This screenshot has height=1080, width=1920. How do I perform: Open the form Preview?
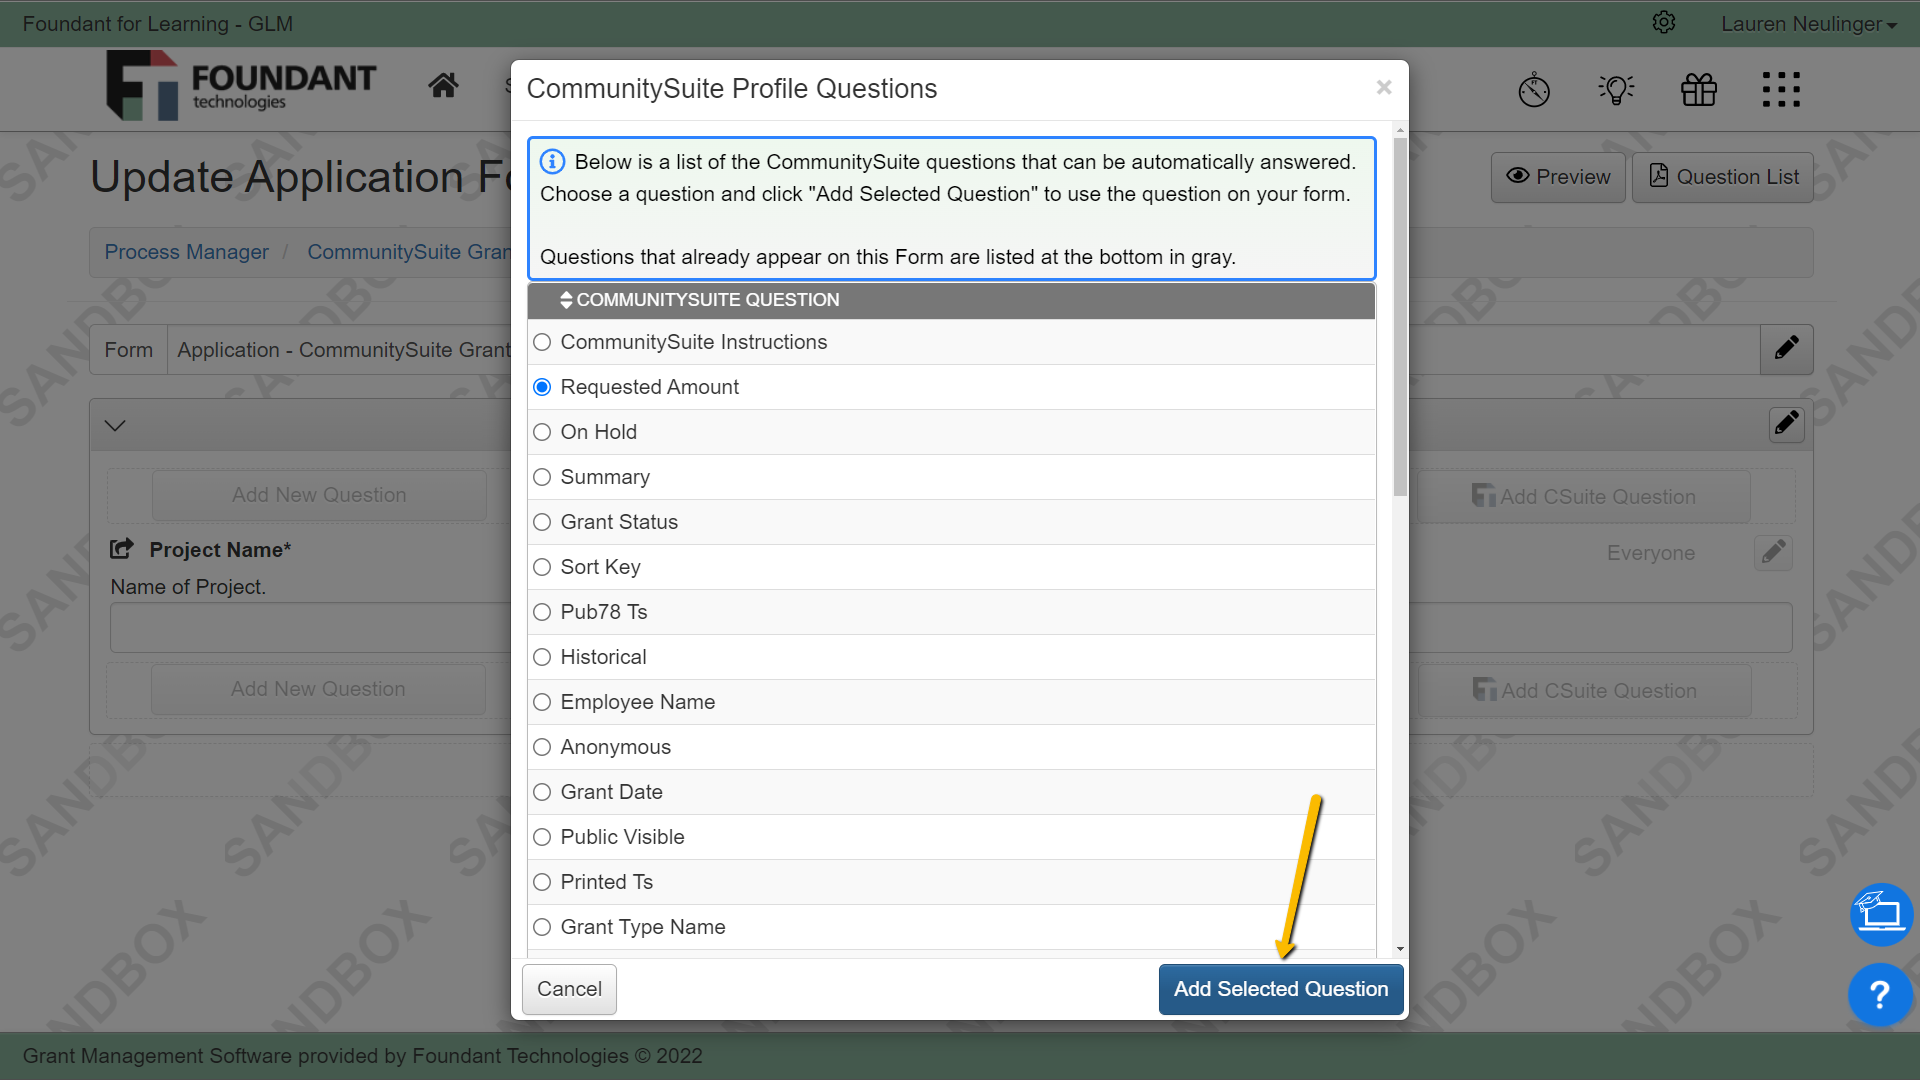(x=1557, y=176)
